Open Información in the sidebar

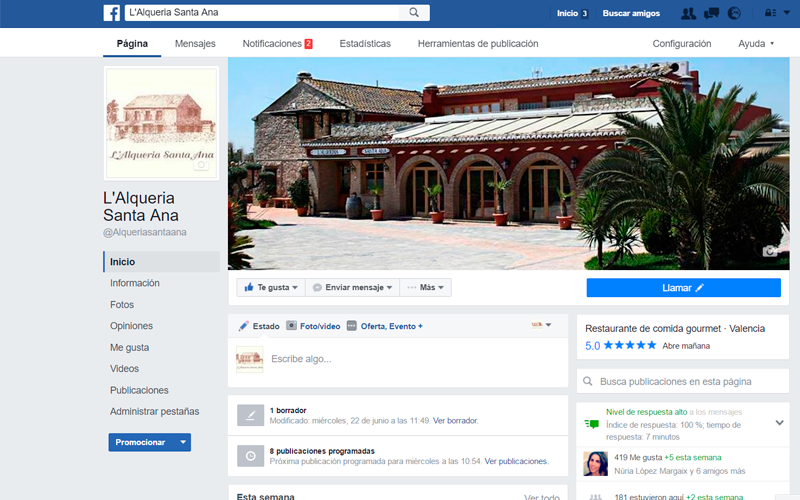click(135, 283)
